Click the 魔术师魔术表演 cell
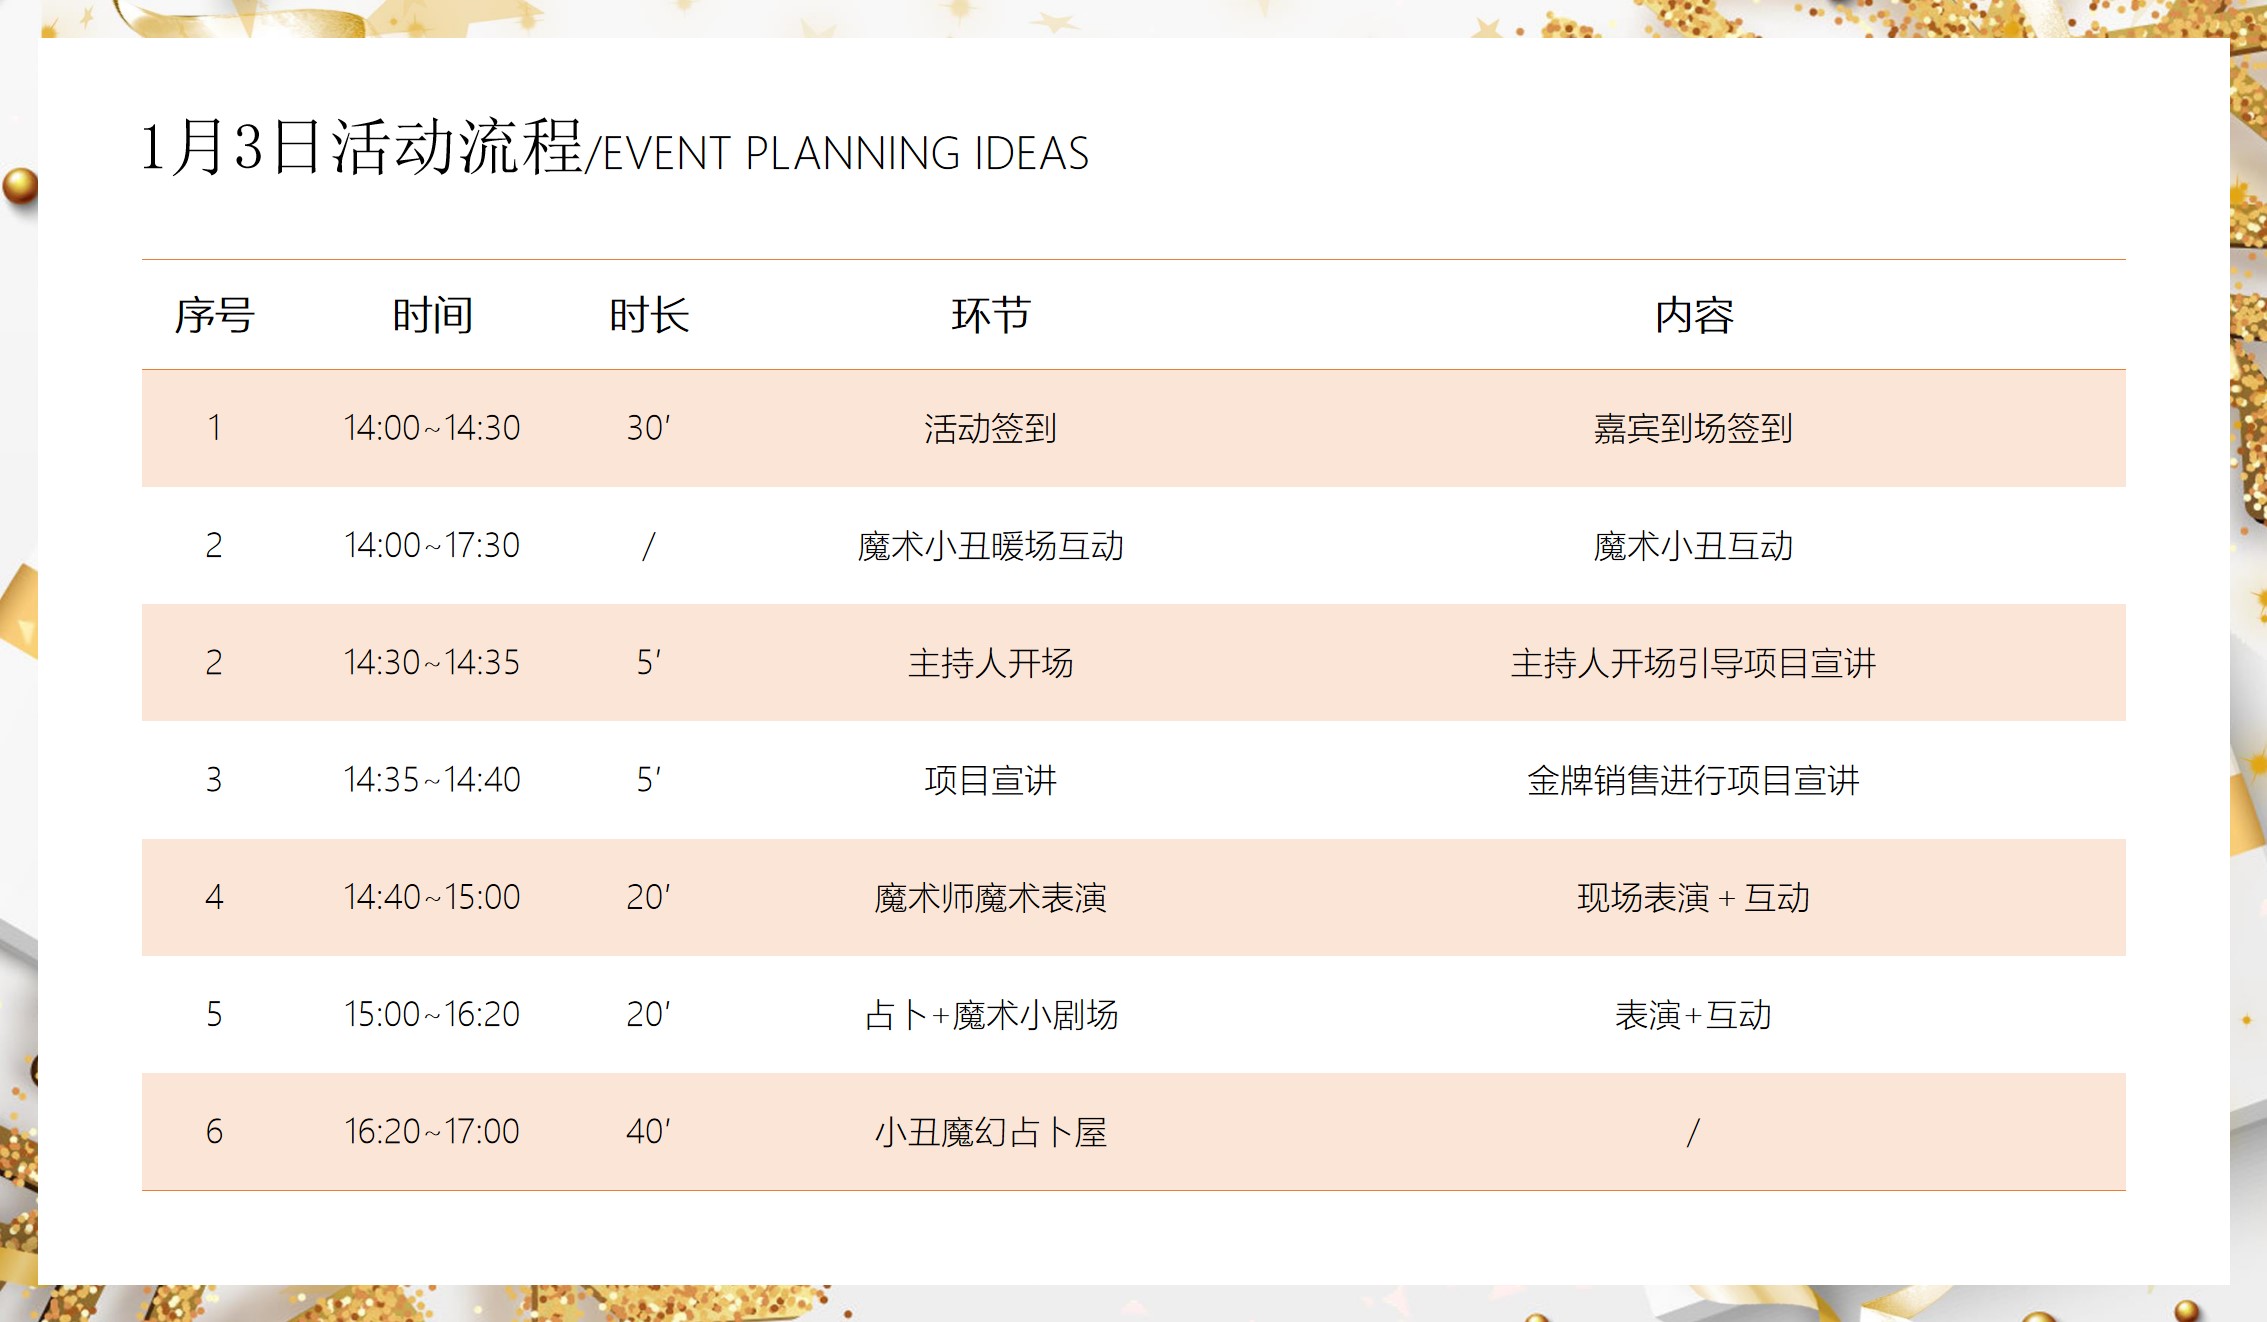 (990, 897)
